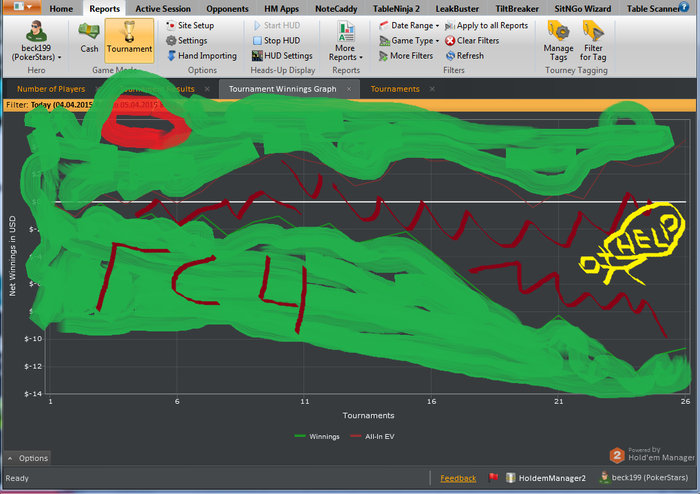Select the Cash game mode icon
The height and width of the screenshot is (494, 700).
(89, 37)
